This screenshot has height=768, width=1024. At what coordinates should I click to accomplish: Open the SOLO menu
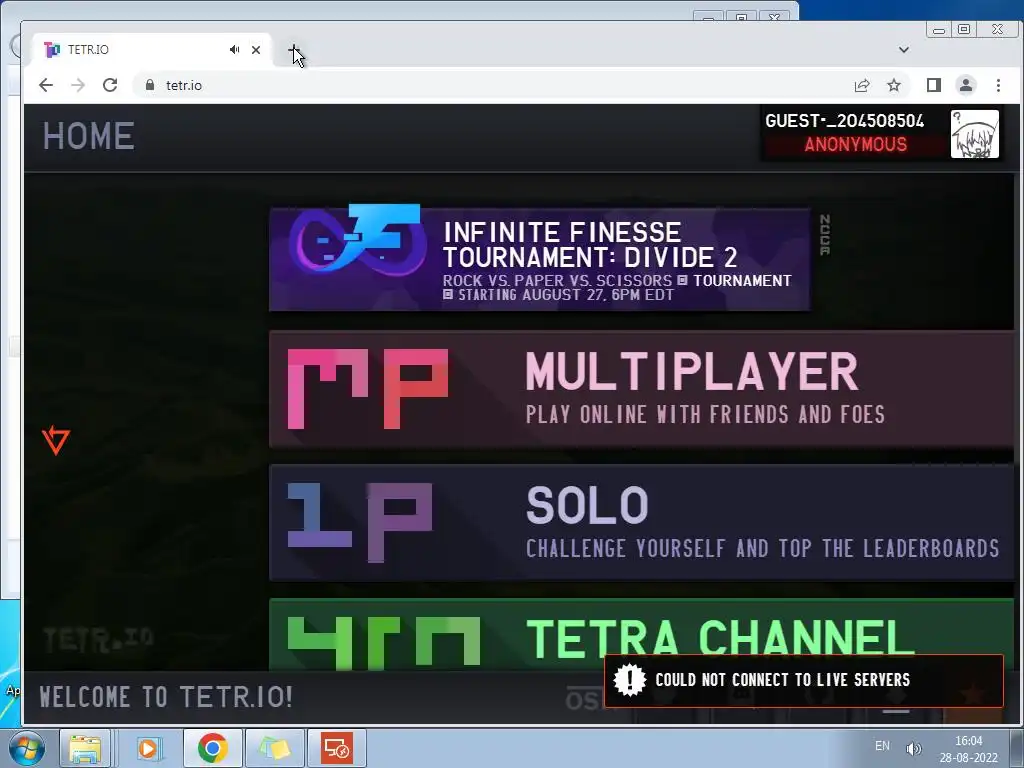[642, 522]
